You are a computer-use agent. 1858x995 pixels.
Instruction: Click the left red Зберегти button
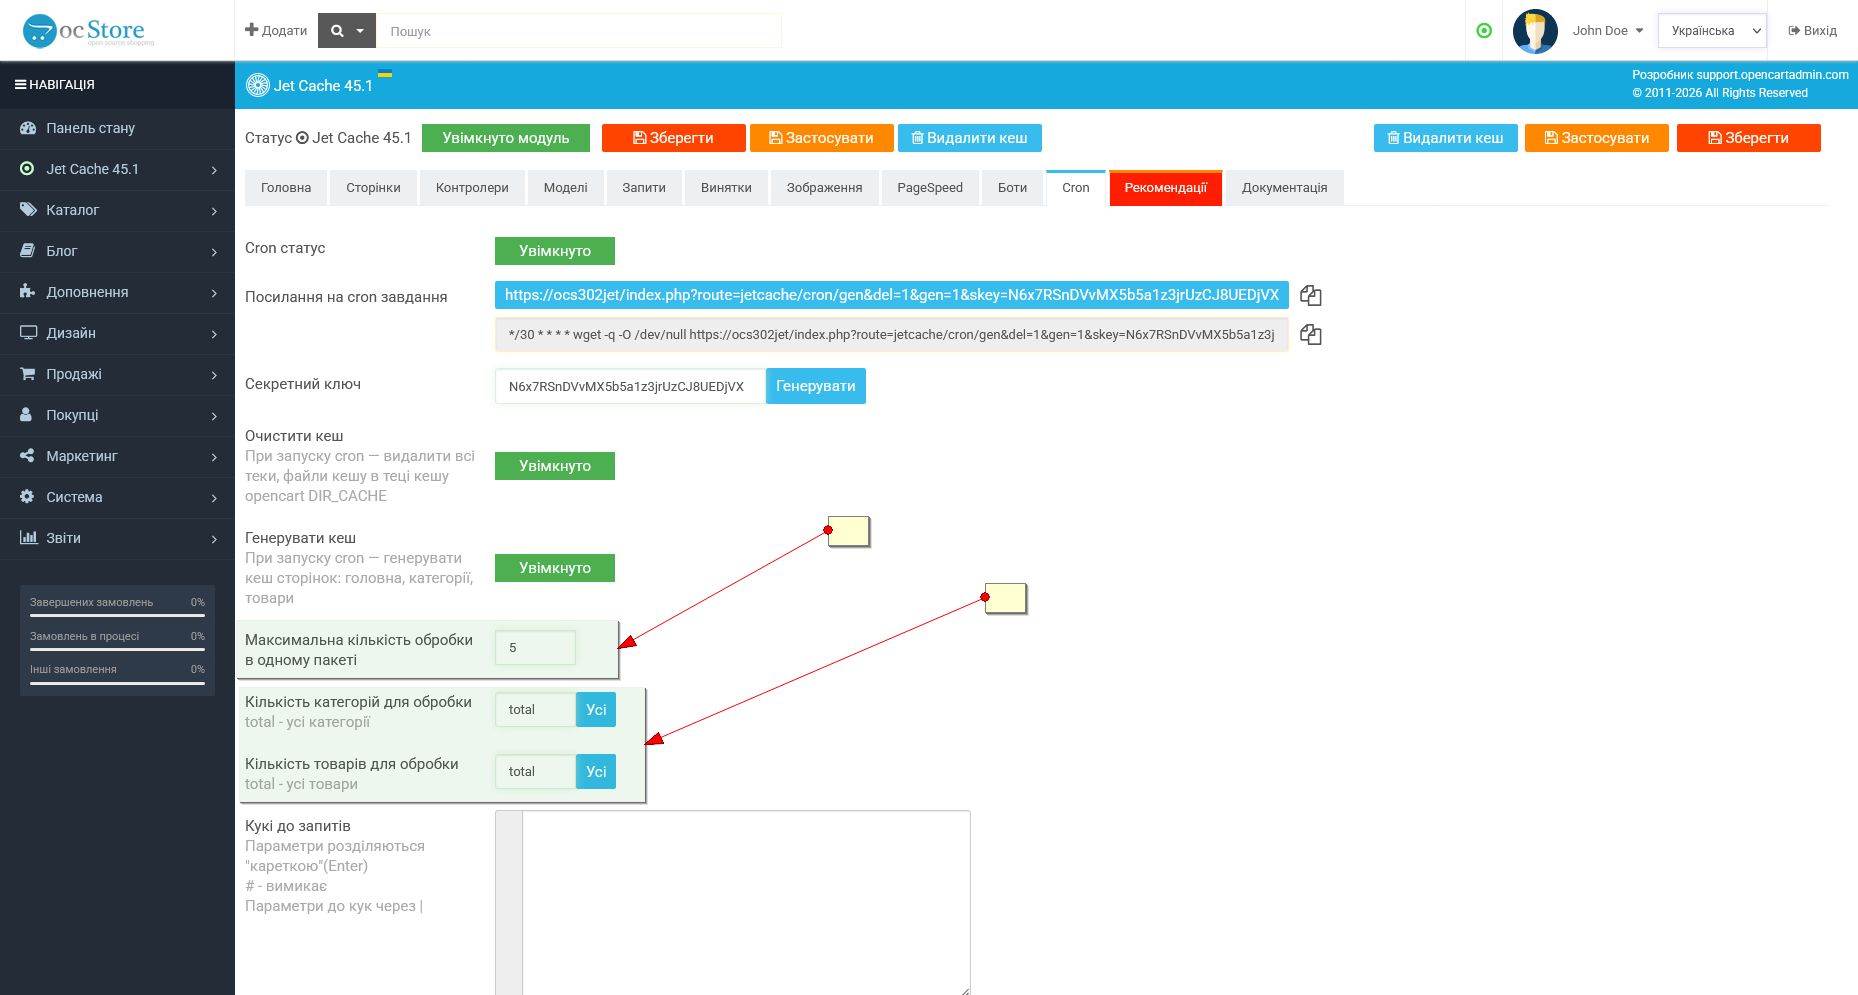674,138
